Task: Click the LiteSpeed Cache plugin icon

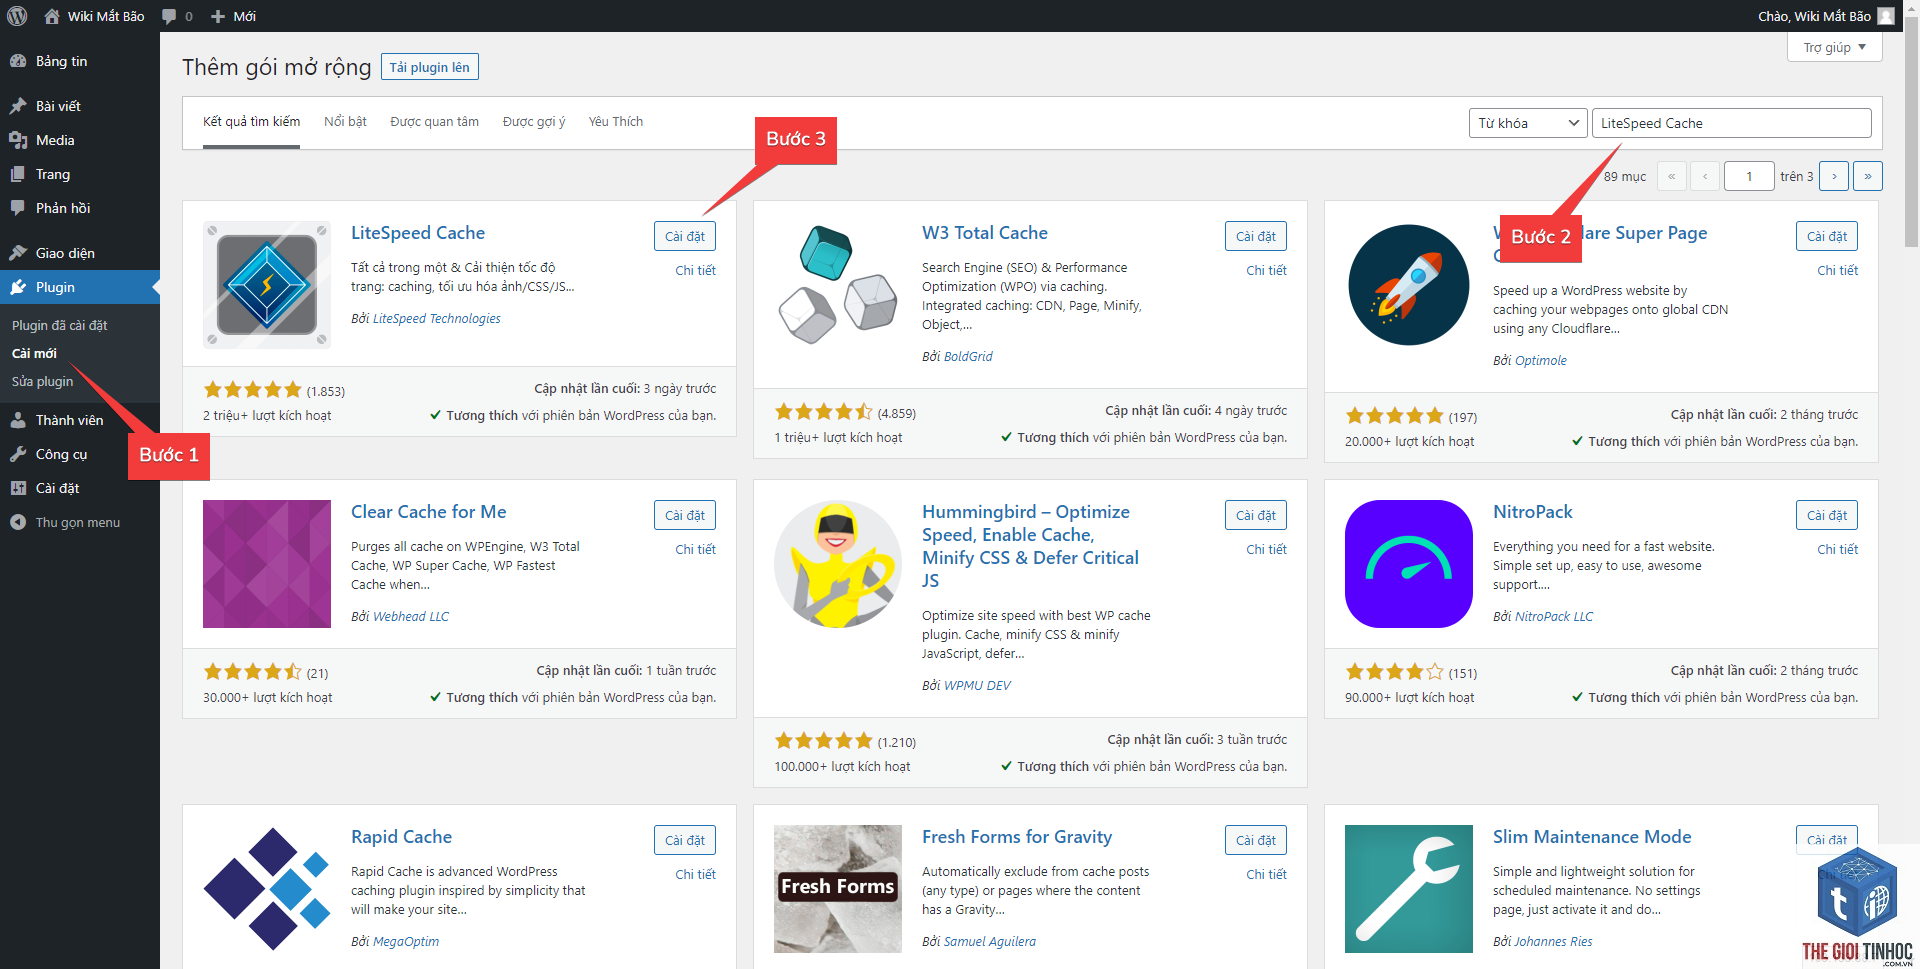Action: click(267, 285)
